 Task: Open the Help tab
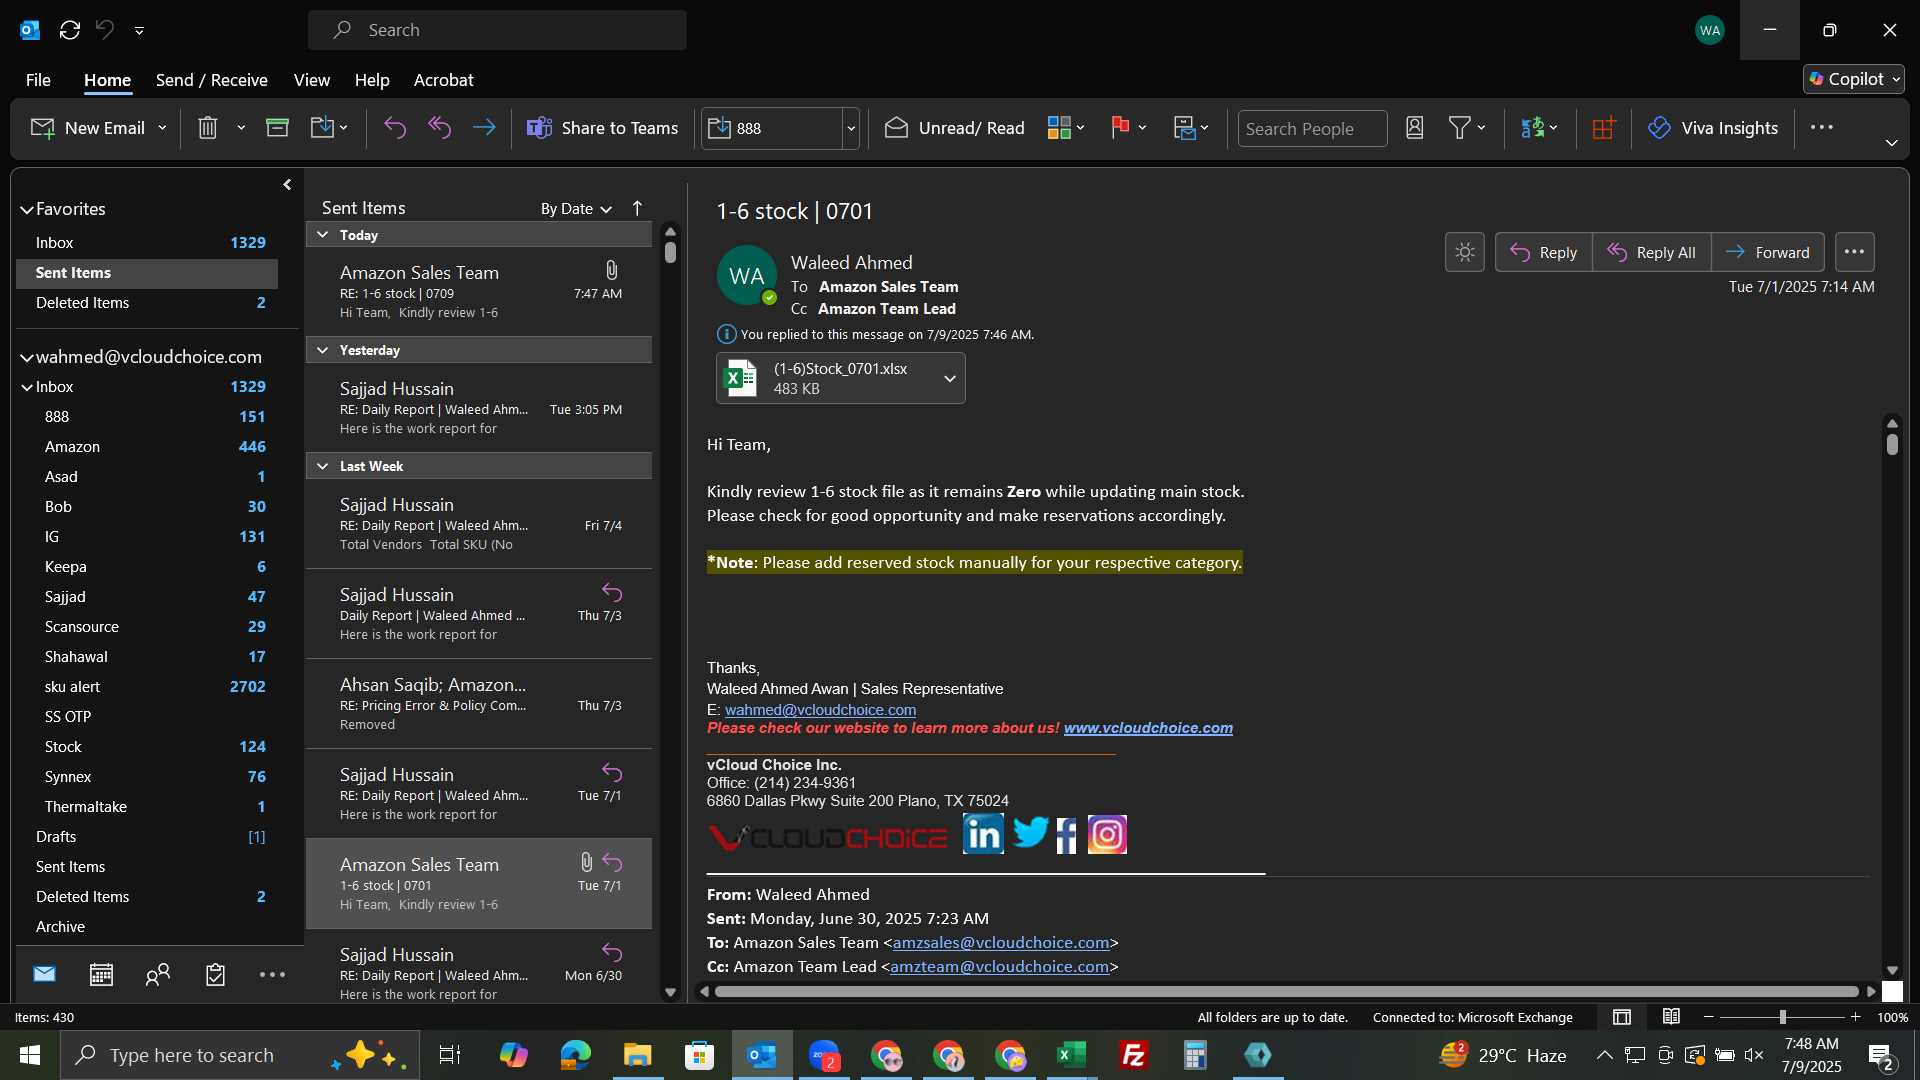pos(372,80)
